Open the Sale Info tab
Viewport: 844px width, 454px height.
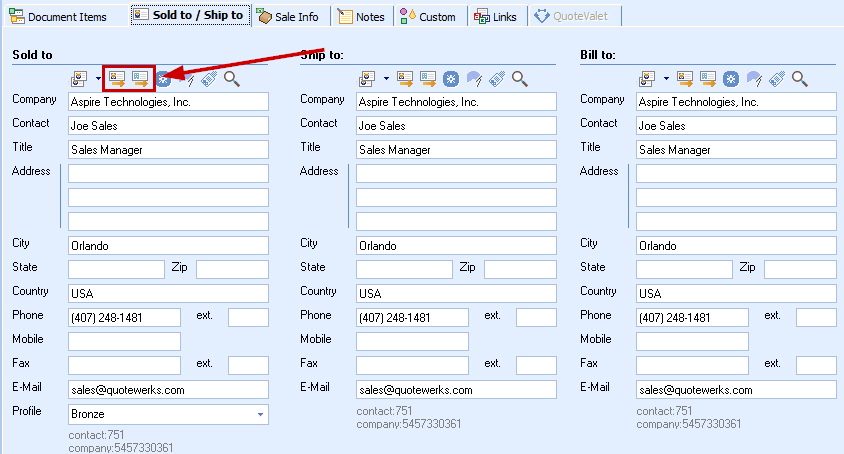coord(288,16)
